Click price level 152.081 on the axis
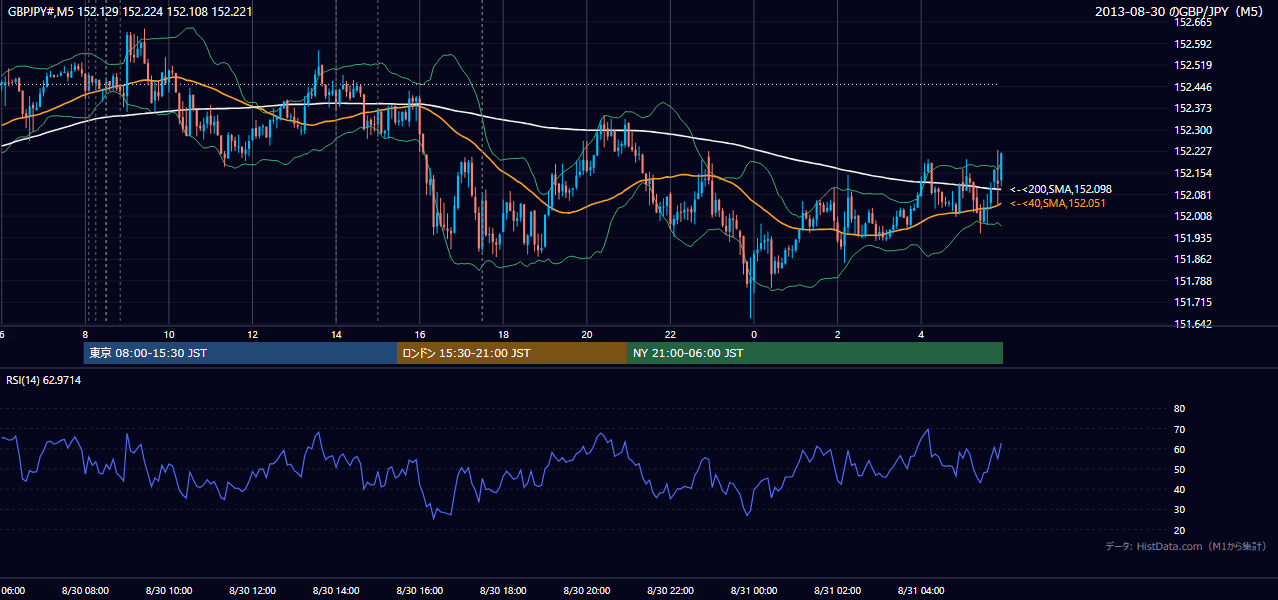Viewport: 1278px width, 600px height. tap(1192, 195)
